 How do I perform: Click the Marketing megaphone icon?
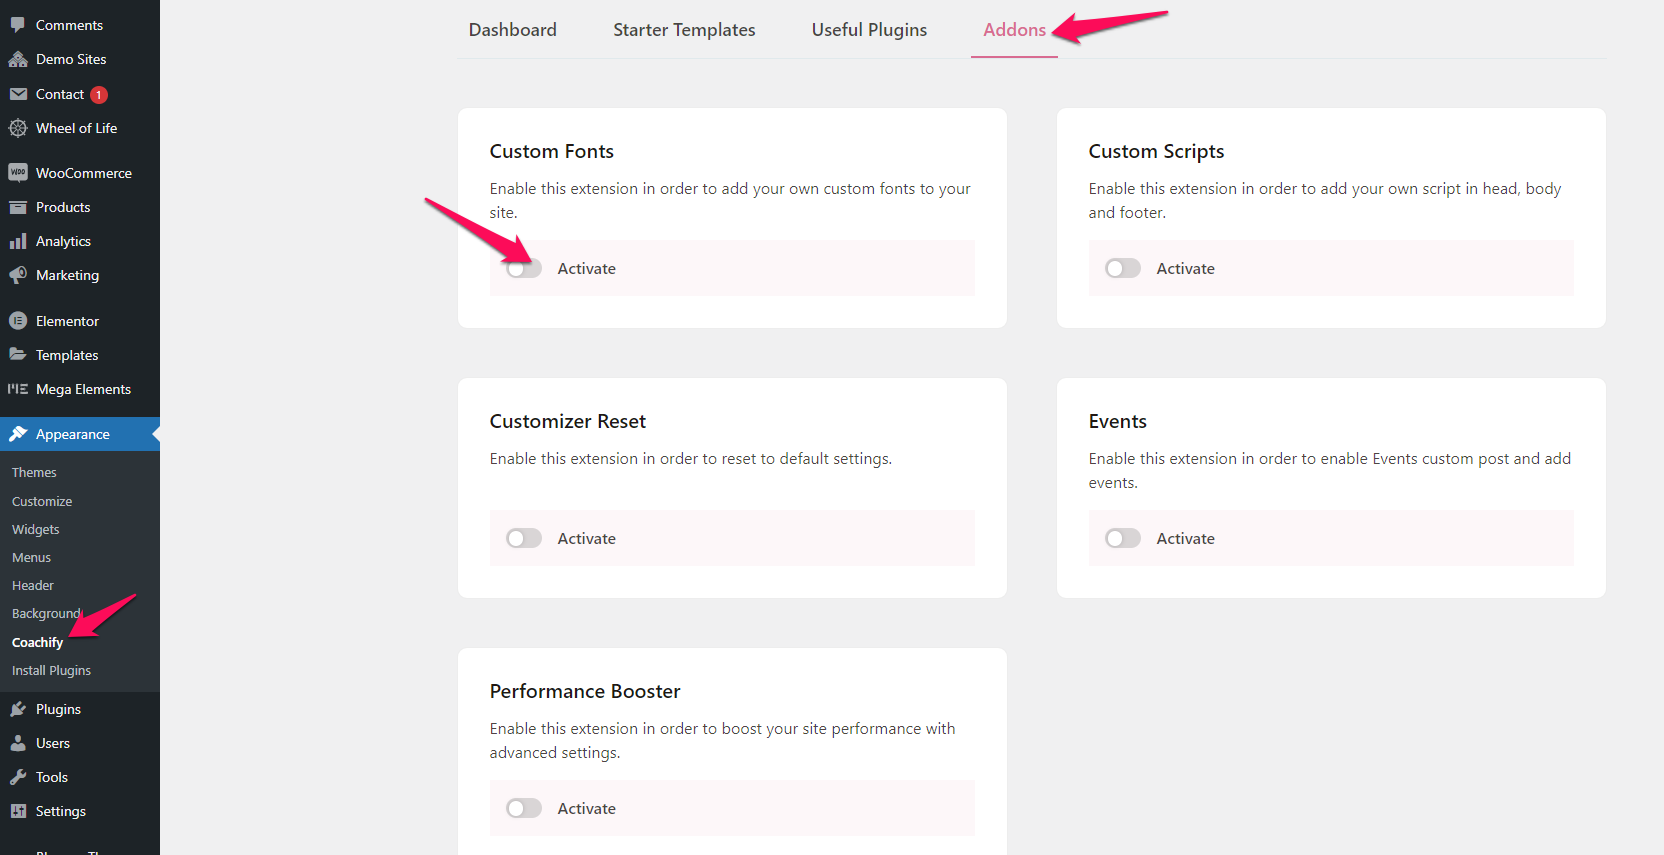coord(18,275)
